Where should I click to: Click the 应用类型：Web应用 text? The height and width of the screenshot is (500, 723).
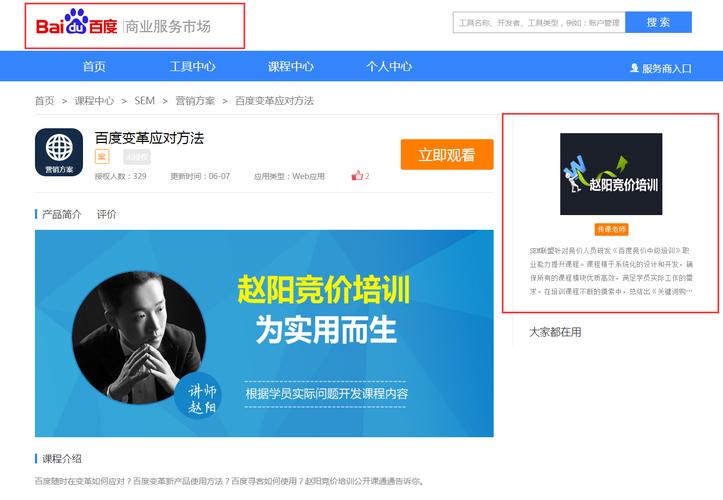(289, 176)
